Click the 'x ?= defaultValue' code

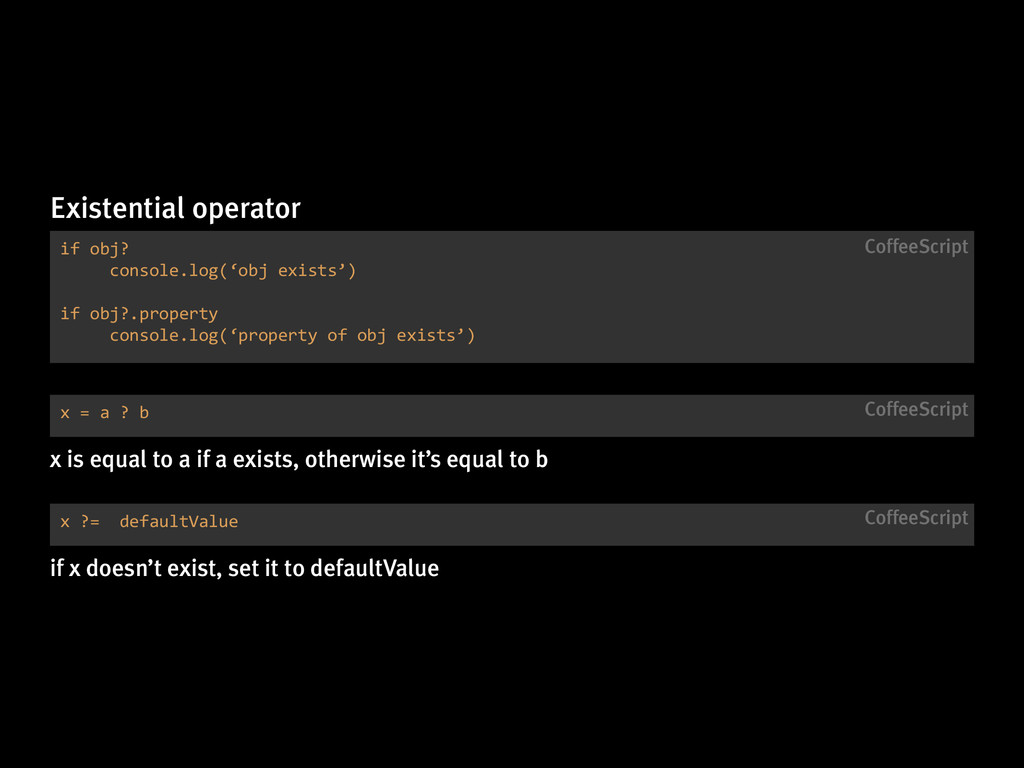149,522
